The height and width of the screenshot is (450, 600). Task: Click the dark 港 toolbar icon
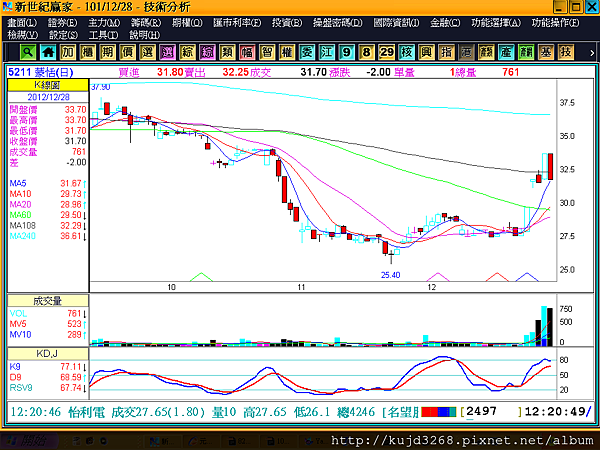coord(466,52)
